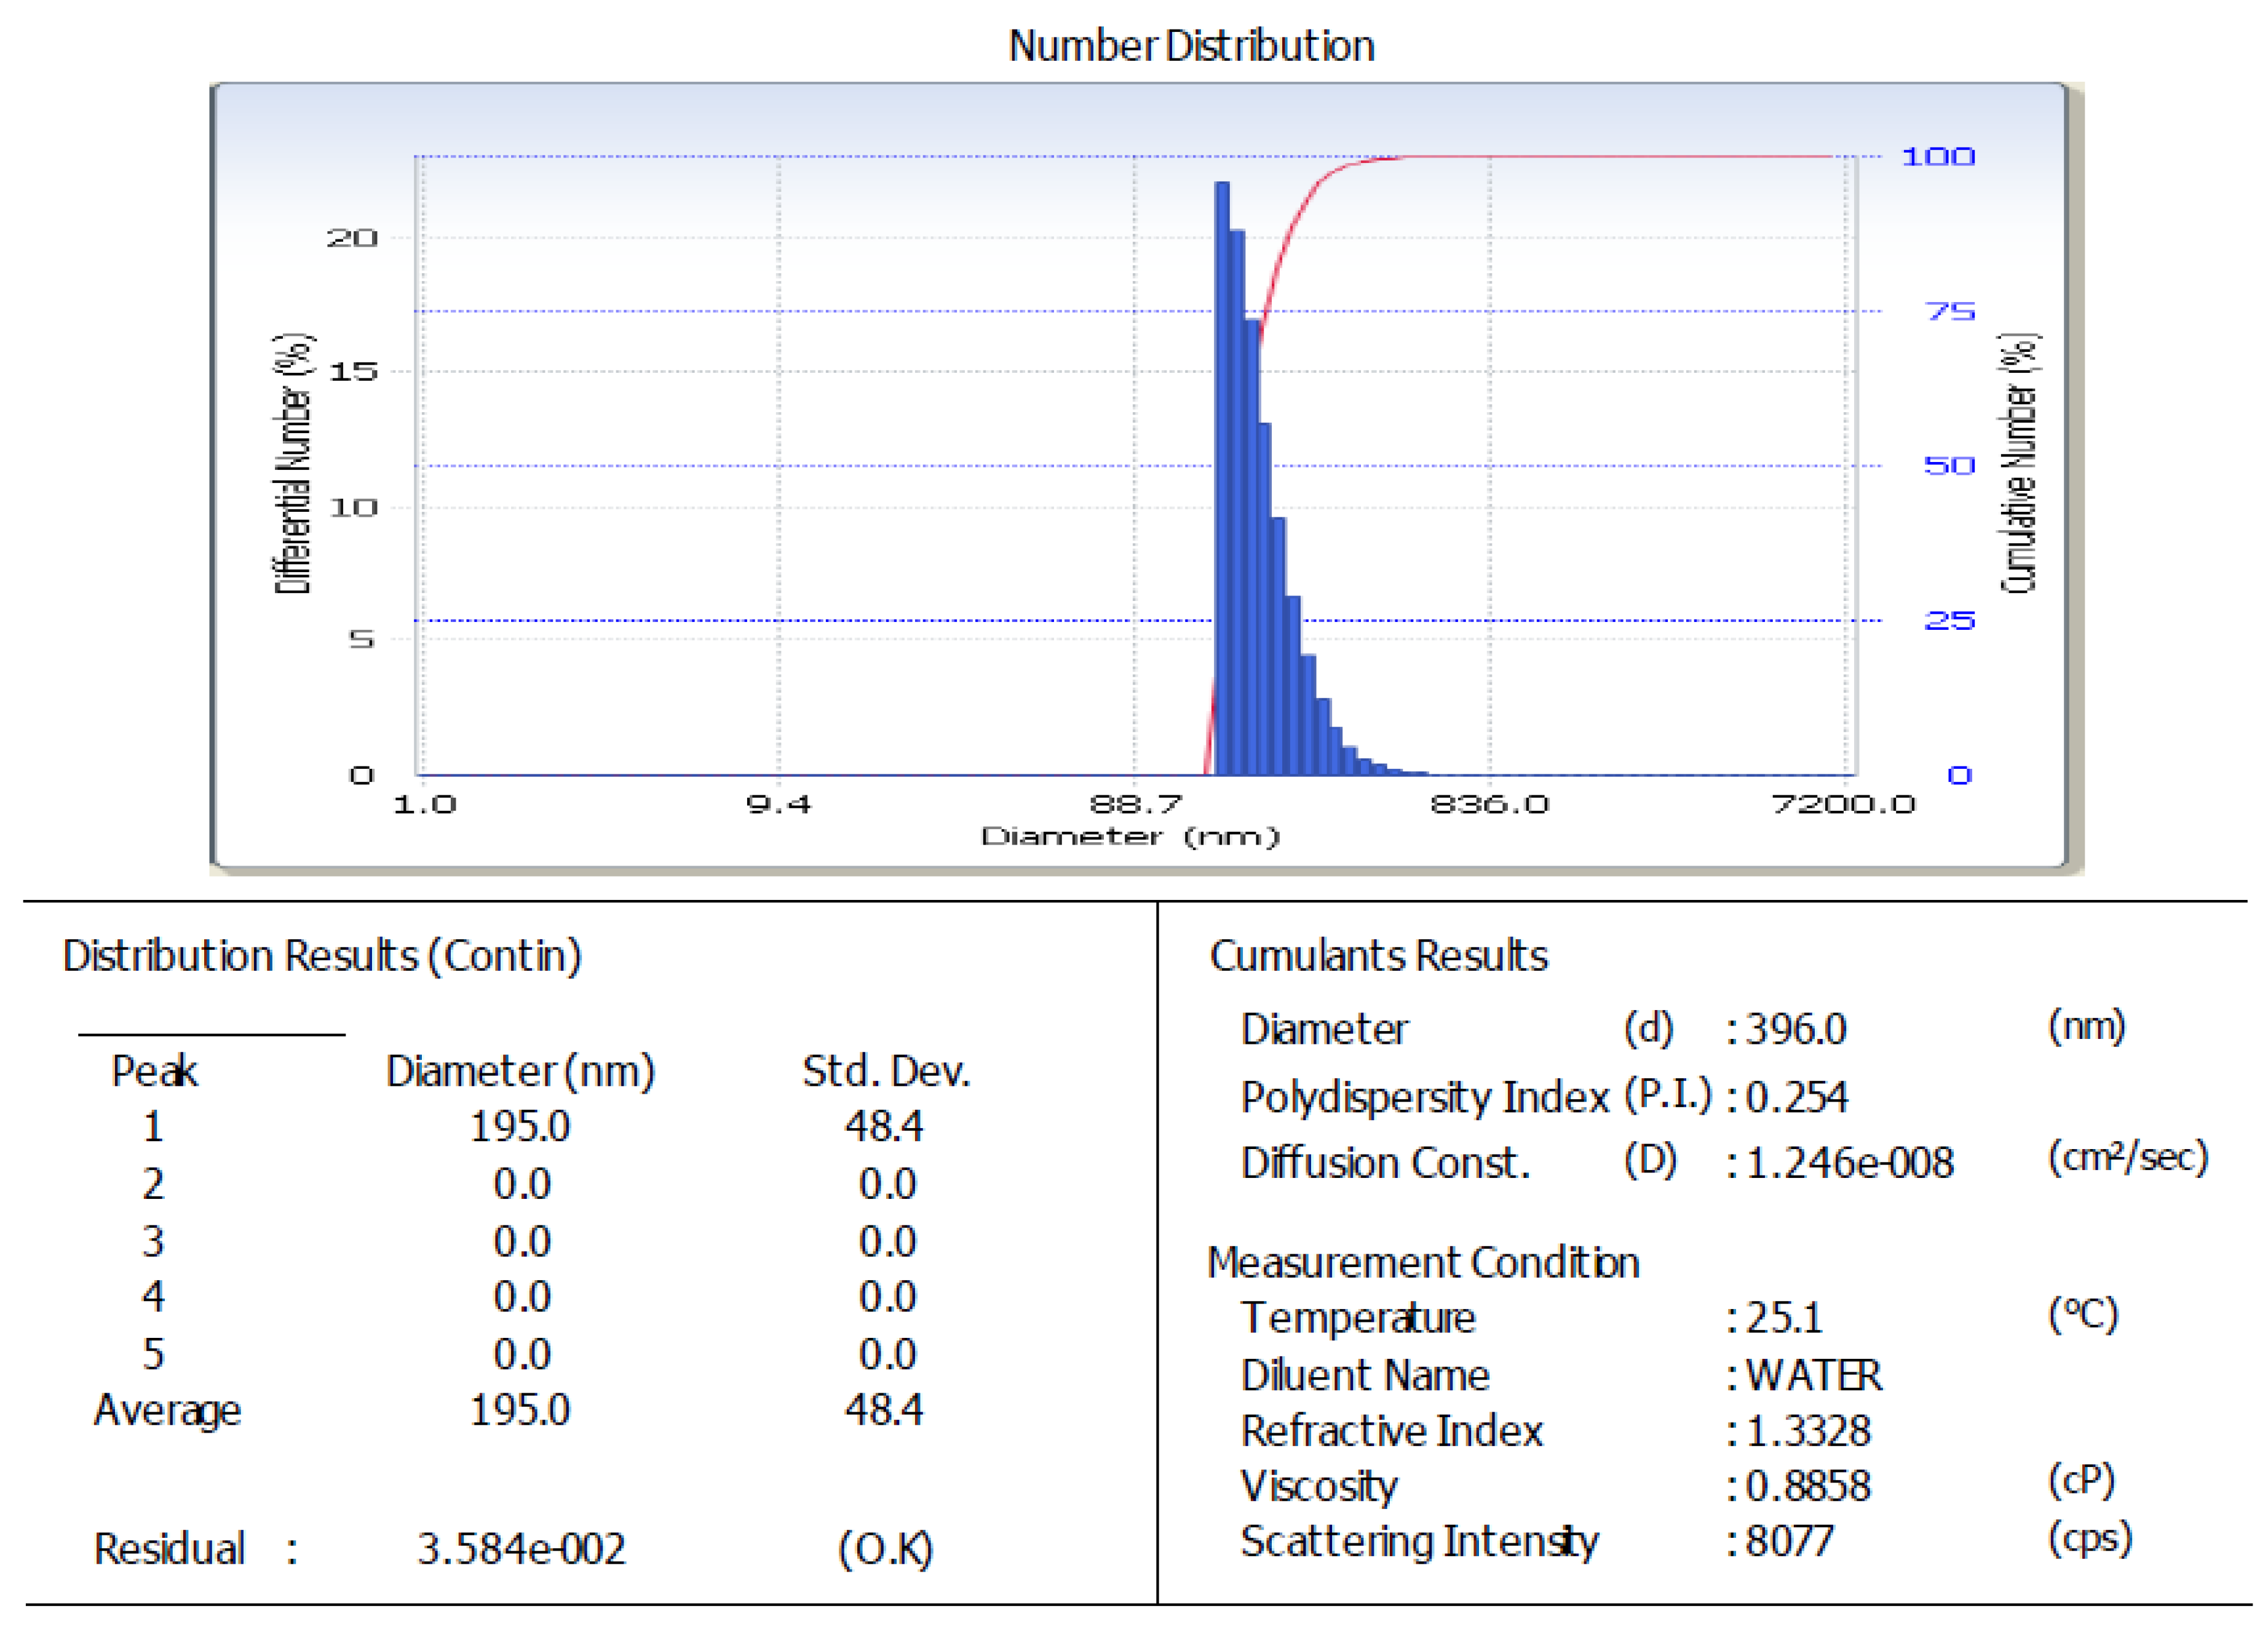This screenshot has width=2268, height=1627.
Task: Click the (O.K) residual status text
Action: point(885,1549)
